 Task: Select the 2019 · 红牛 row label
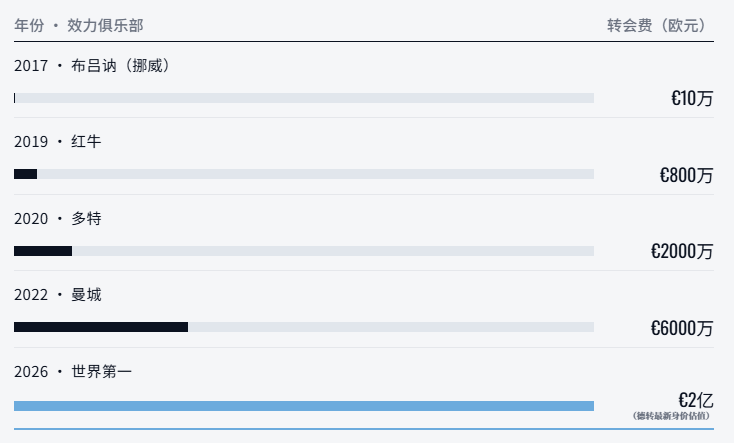tap(58, 141)
